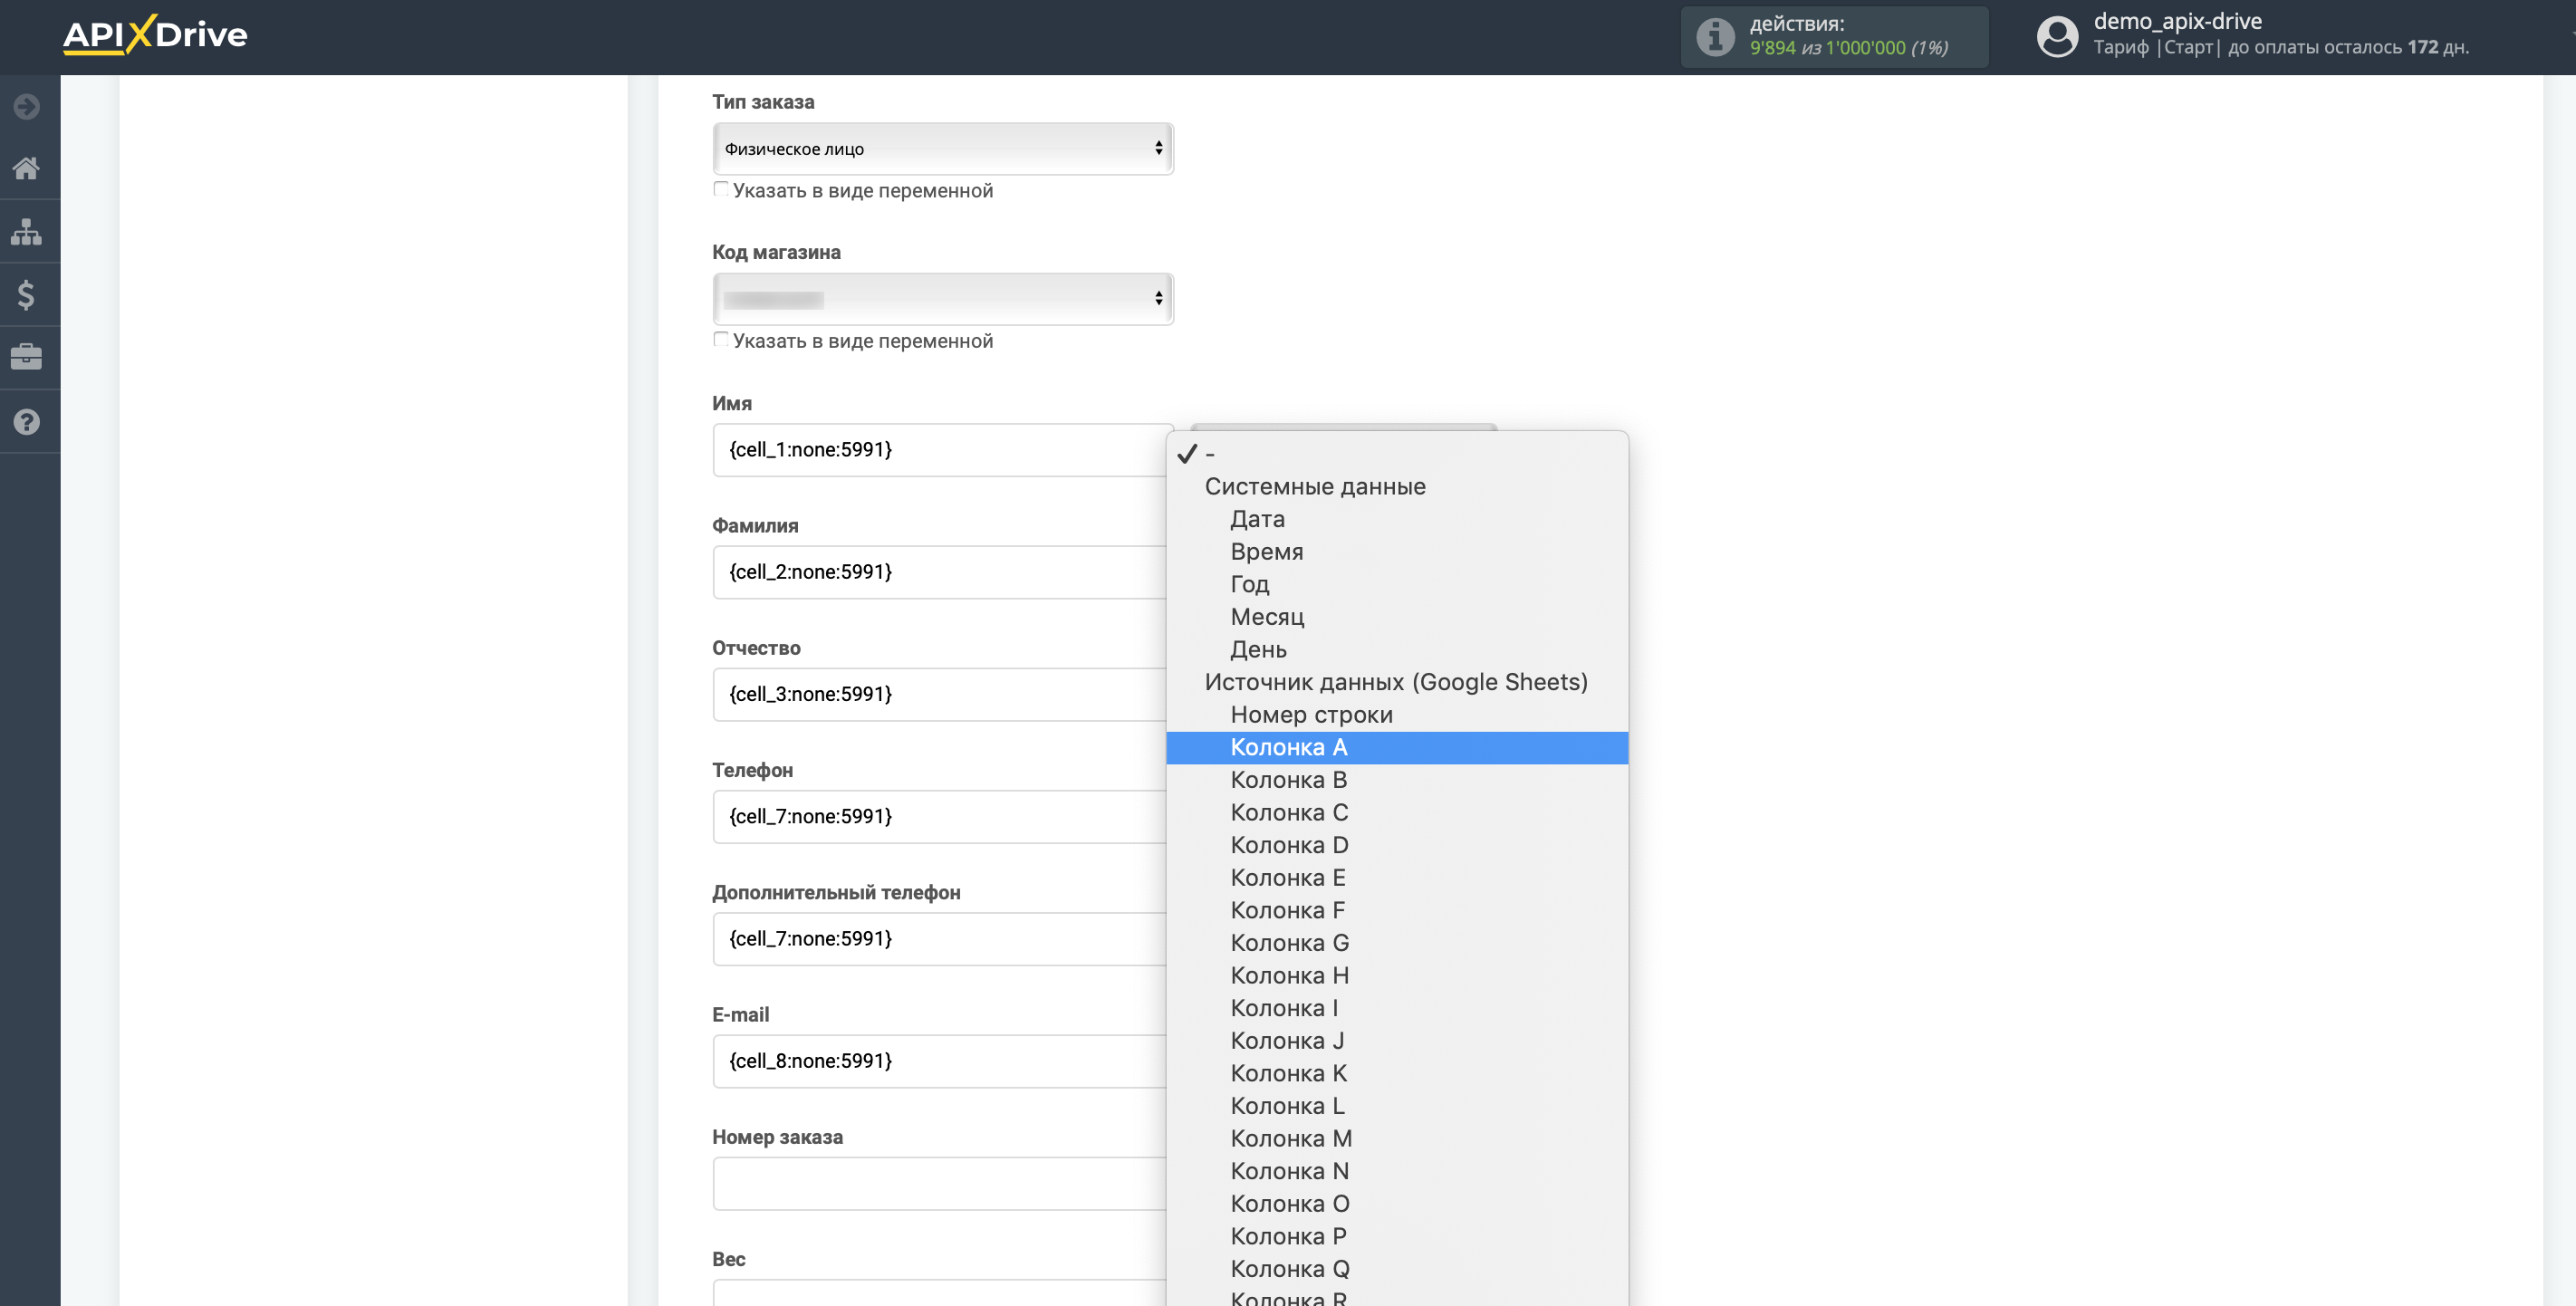Select Колонка B option
The image size is (2576, 1306).
click(x=1397, y=780)
